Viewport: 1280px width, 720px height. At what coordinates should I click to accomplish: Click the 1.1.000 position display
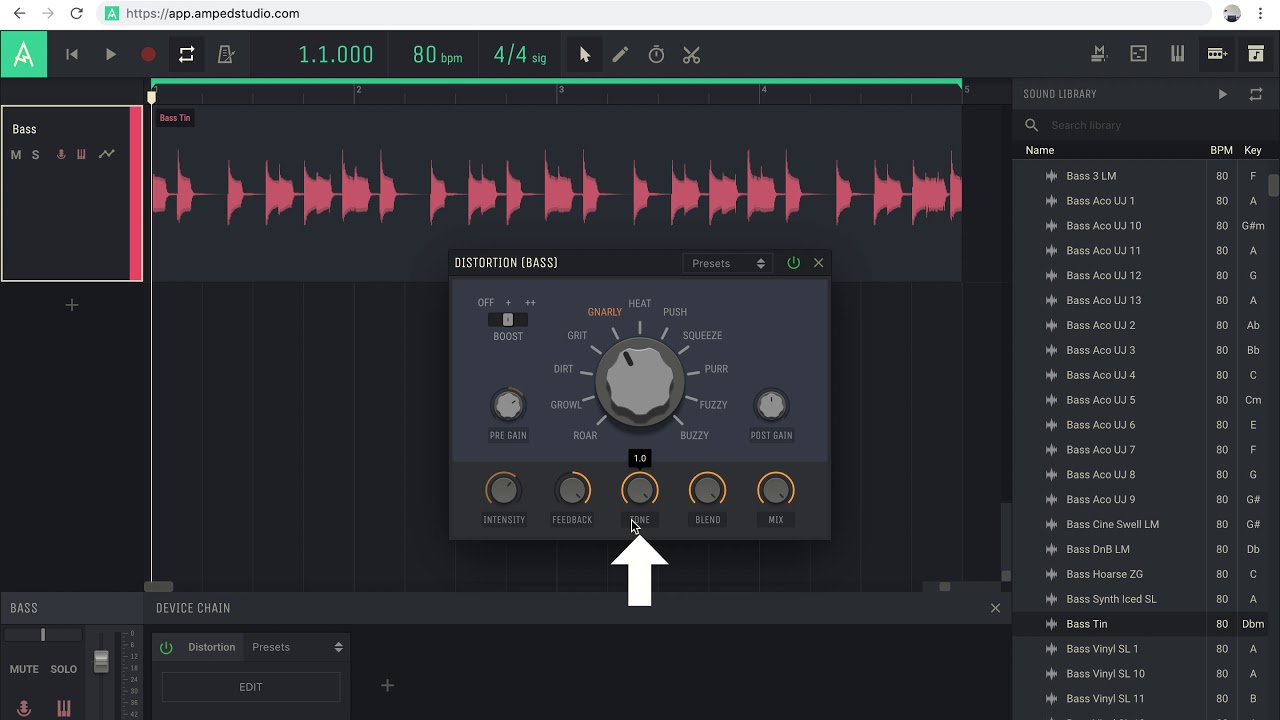pyautogui.click(x=336, y=55)
